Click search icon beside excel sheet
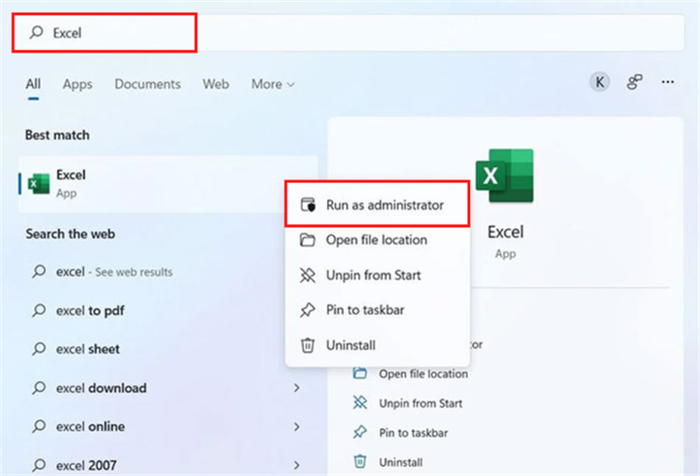 click(39, 348)
